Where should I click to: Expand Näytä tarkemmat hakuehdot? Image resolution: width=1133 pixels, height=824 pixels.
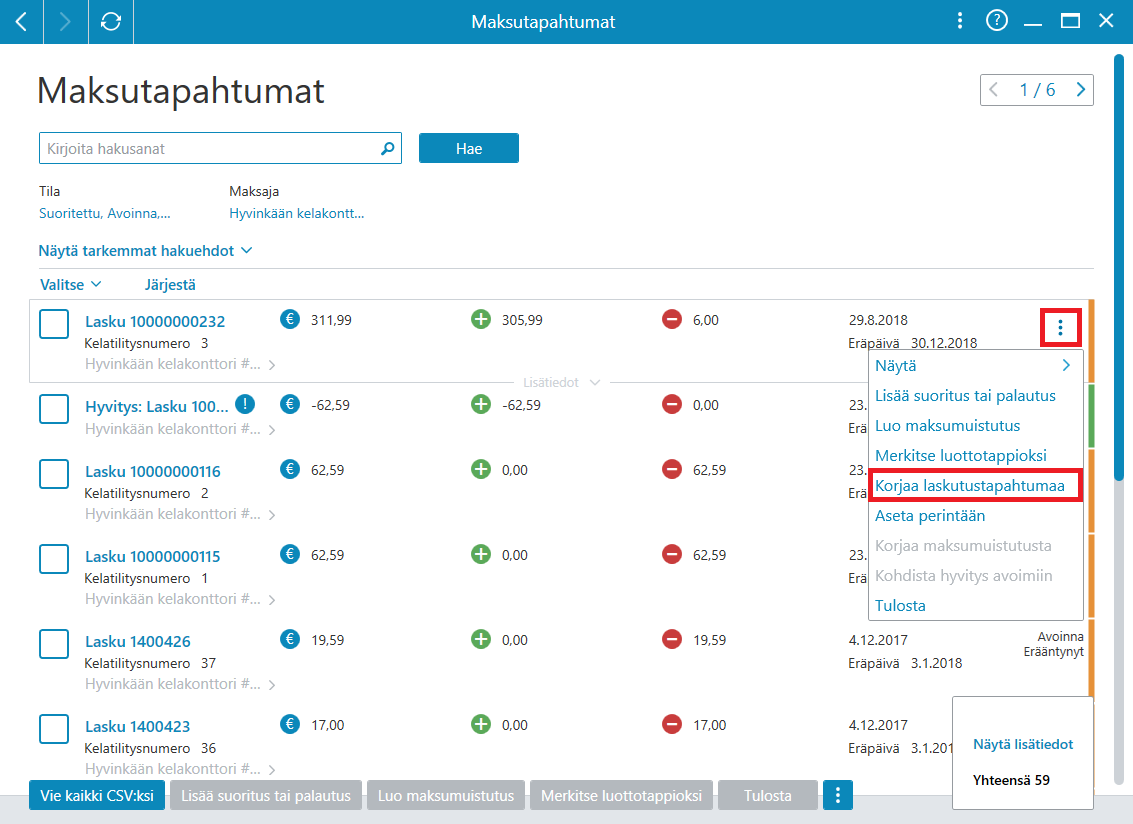[x=145, y=251]
